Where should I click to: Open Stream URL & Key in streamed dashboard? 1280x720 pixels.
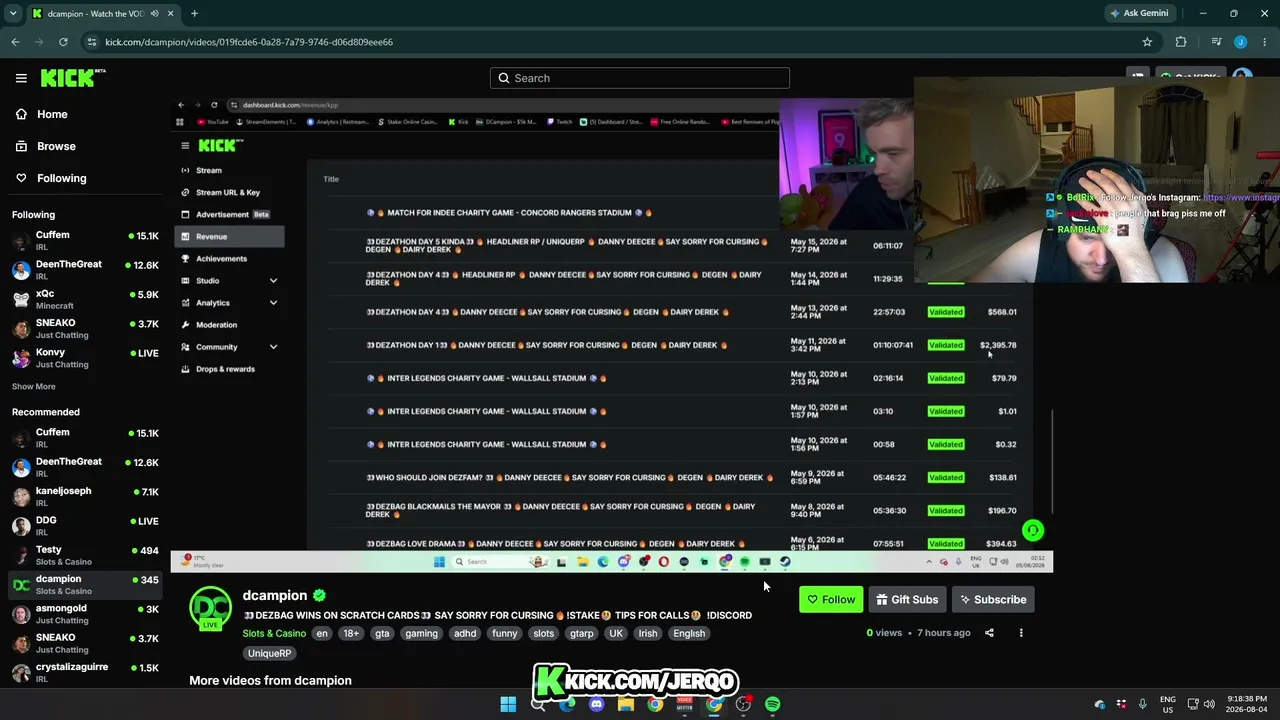coord(228,193)
